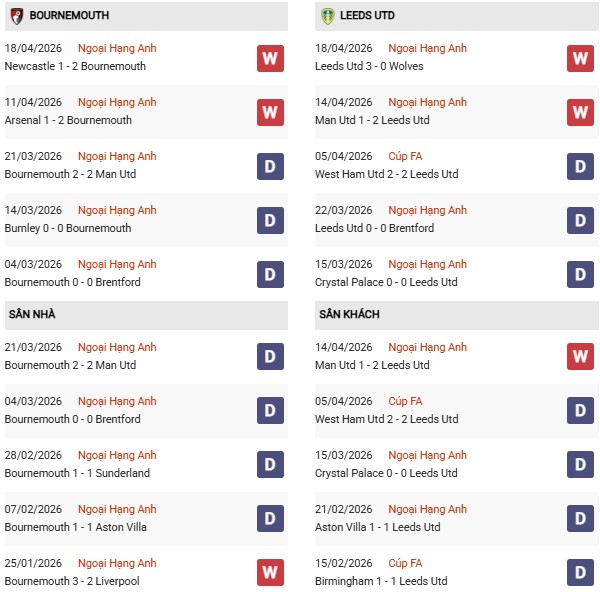Click the Bournemouth club crest icon
The image size is (600, 592).
coord(17,16)
